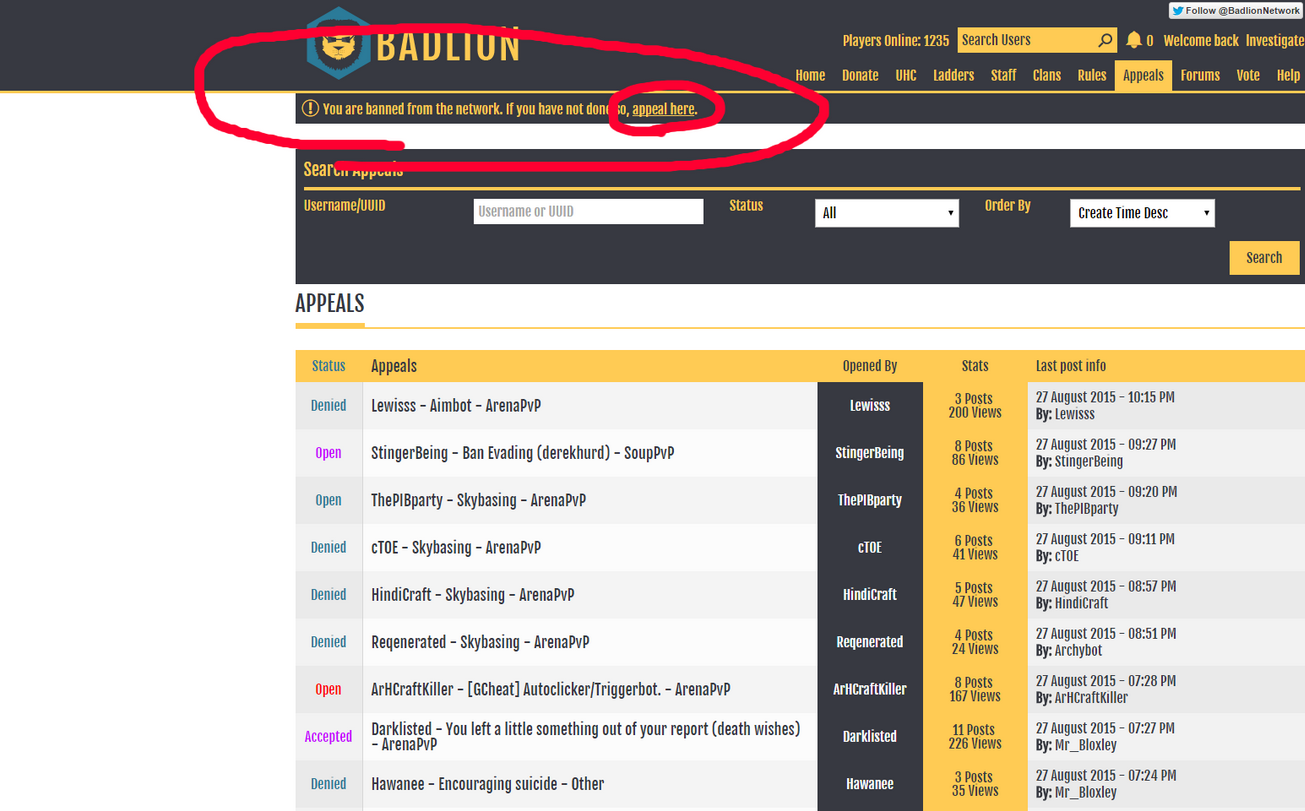The width and height of the screenshot is (1305, 811).
Task: View ThePIBparty profile in Opened By
Action: pos(870,500)
